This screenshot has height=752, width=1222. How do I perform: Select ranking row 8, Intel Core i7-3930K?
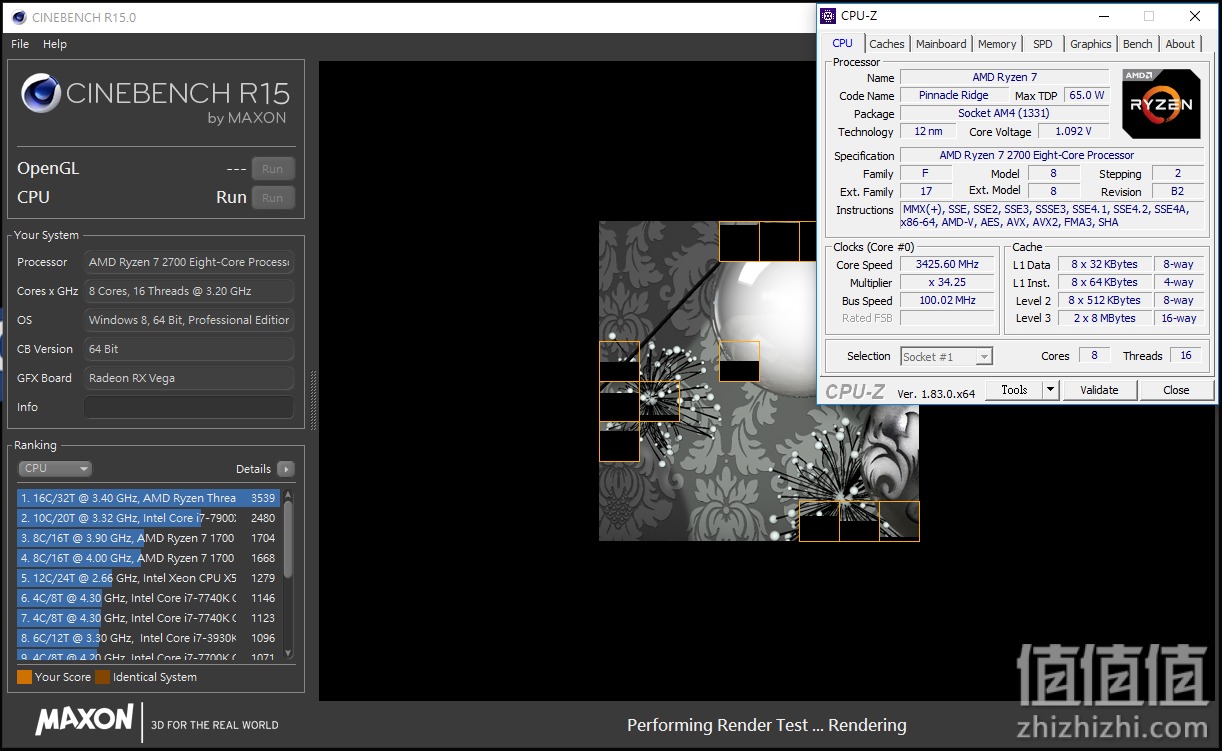click(x=149, y=638)
